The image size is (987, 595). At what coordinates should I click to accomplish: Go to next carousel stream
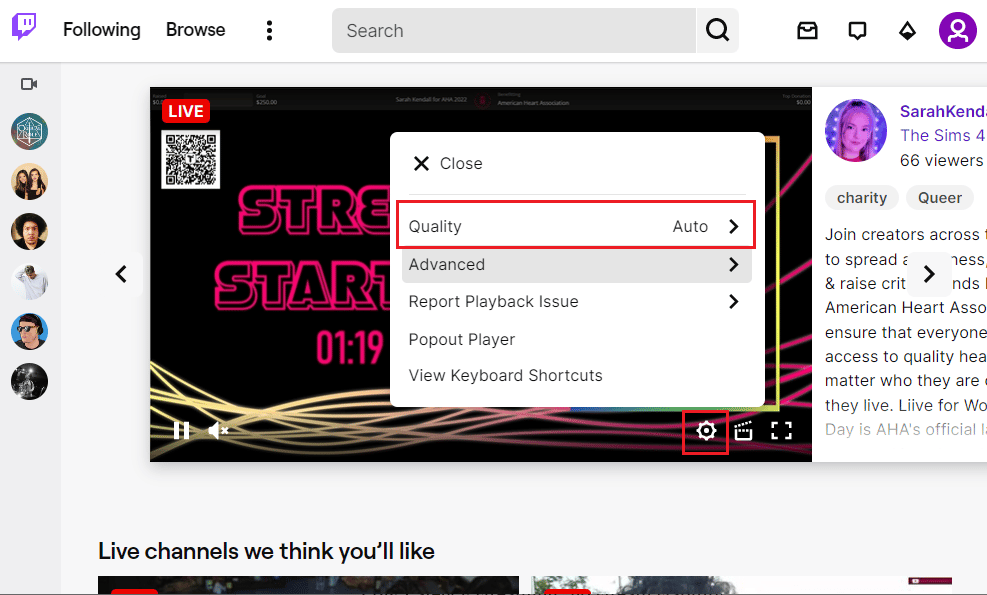click(929, 274)
